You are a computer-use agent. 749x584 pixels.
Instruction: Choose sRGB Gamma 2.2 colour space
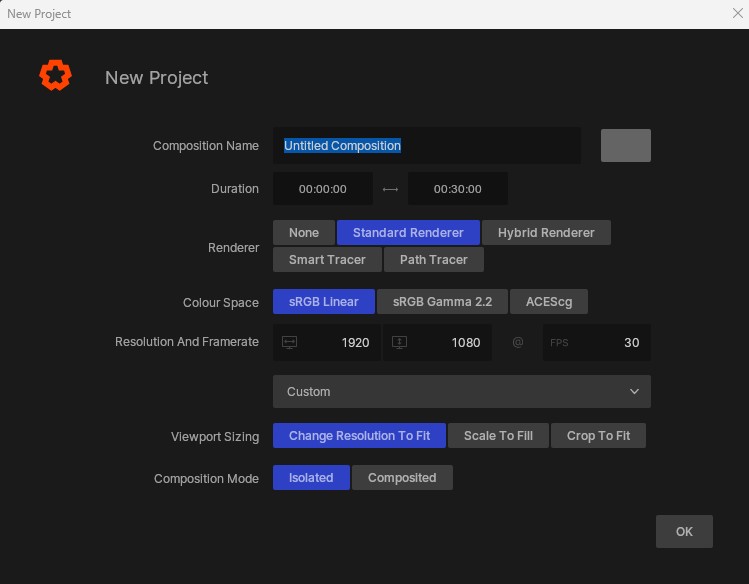point(442,302)
